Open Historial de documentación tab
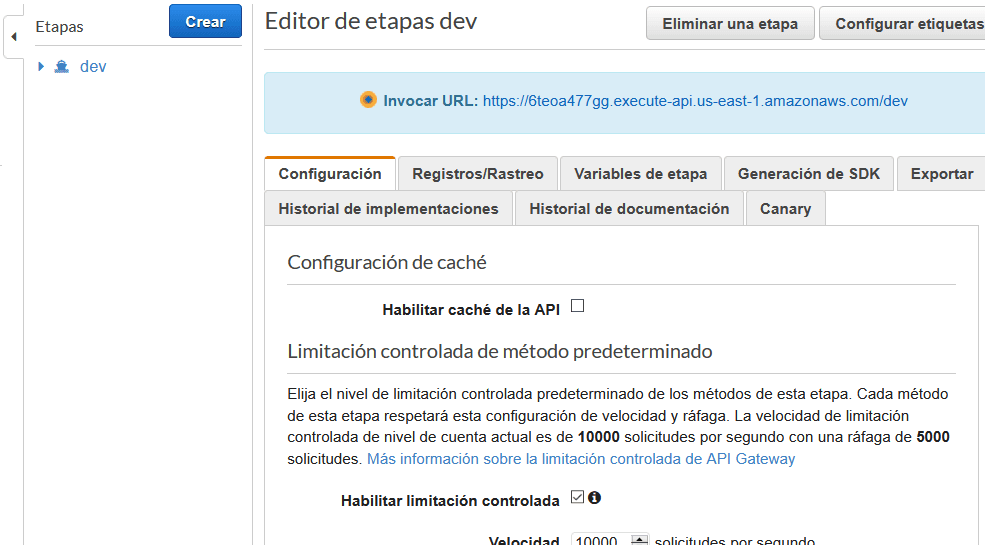The width and height of the screenshot is (985, 545). [x=629, y=209]
